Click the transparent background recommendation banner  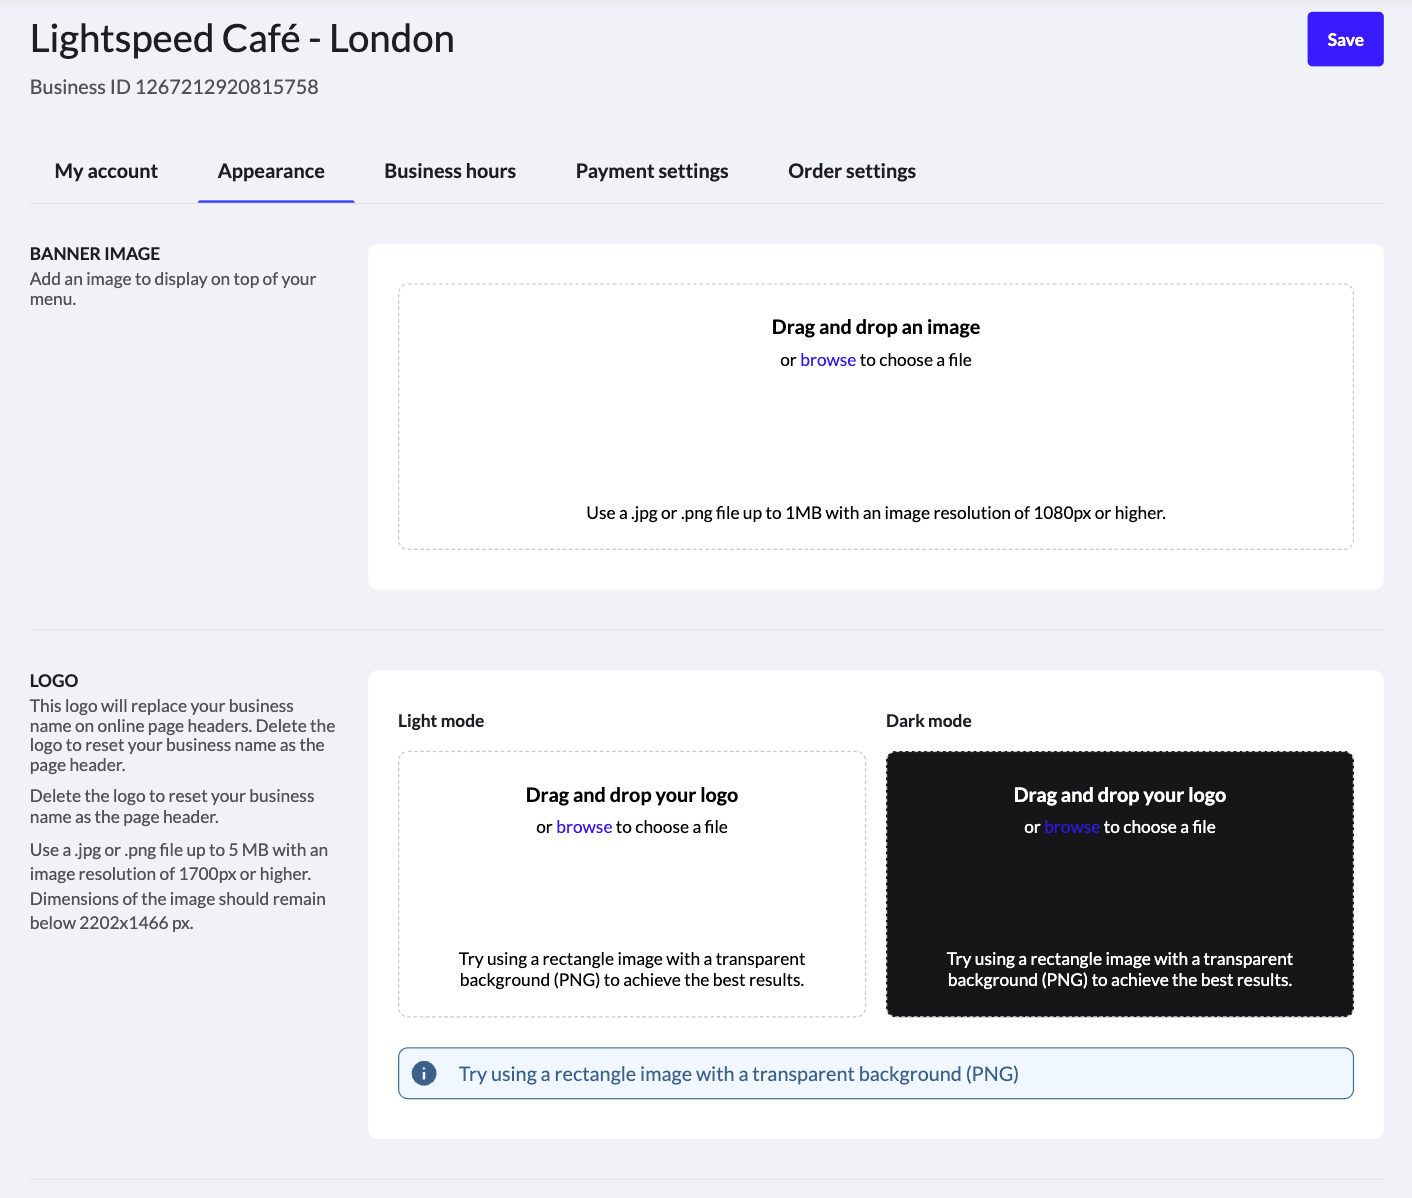click(x=875, y=1073)
